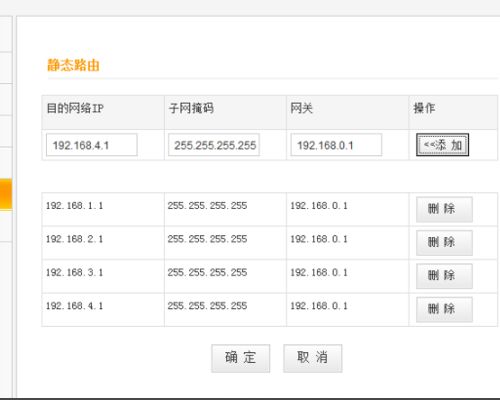
Task: Select the orange highlighted sidebar menu item
Action: point(6,194)
